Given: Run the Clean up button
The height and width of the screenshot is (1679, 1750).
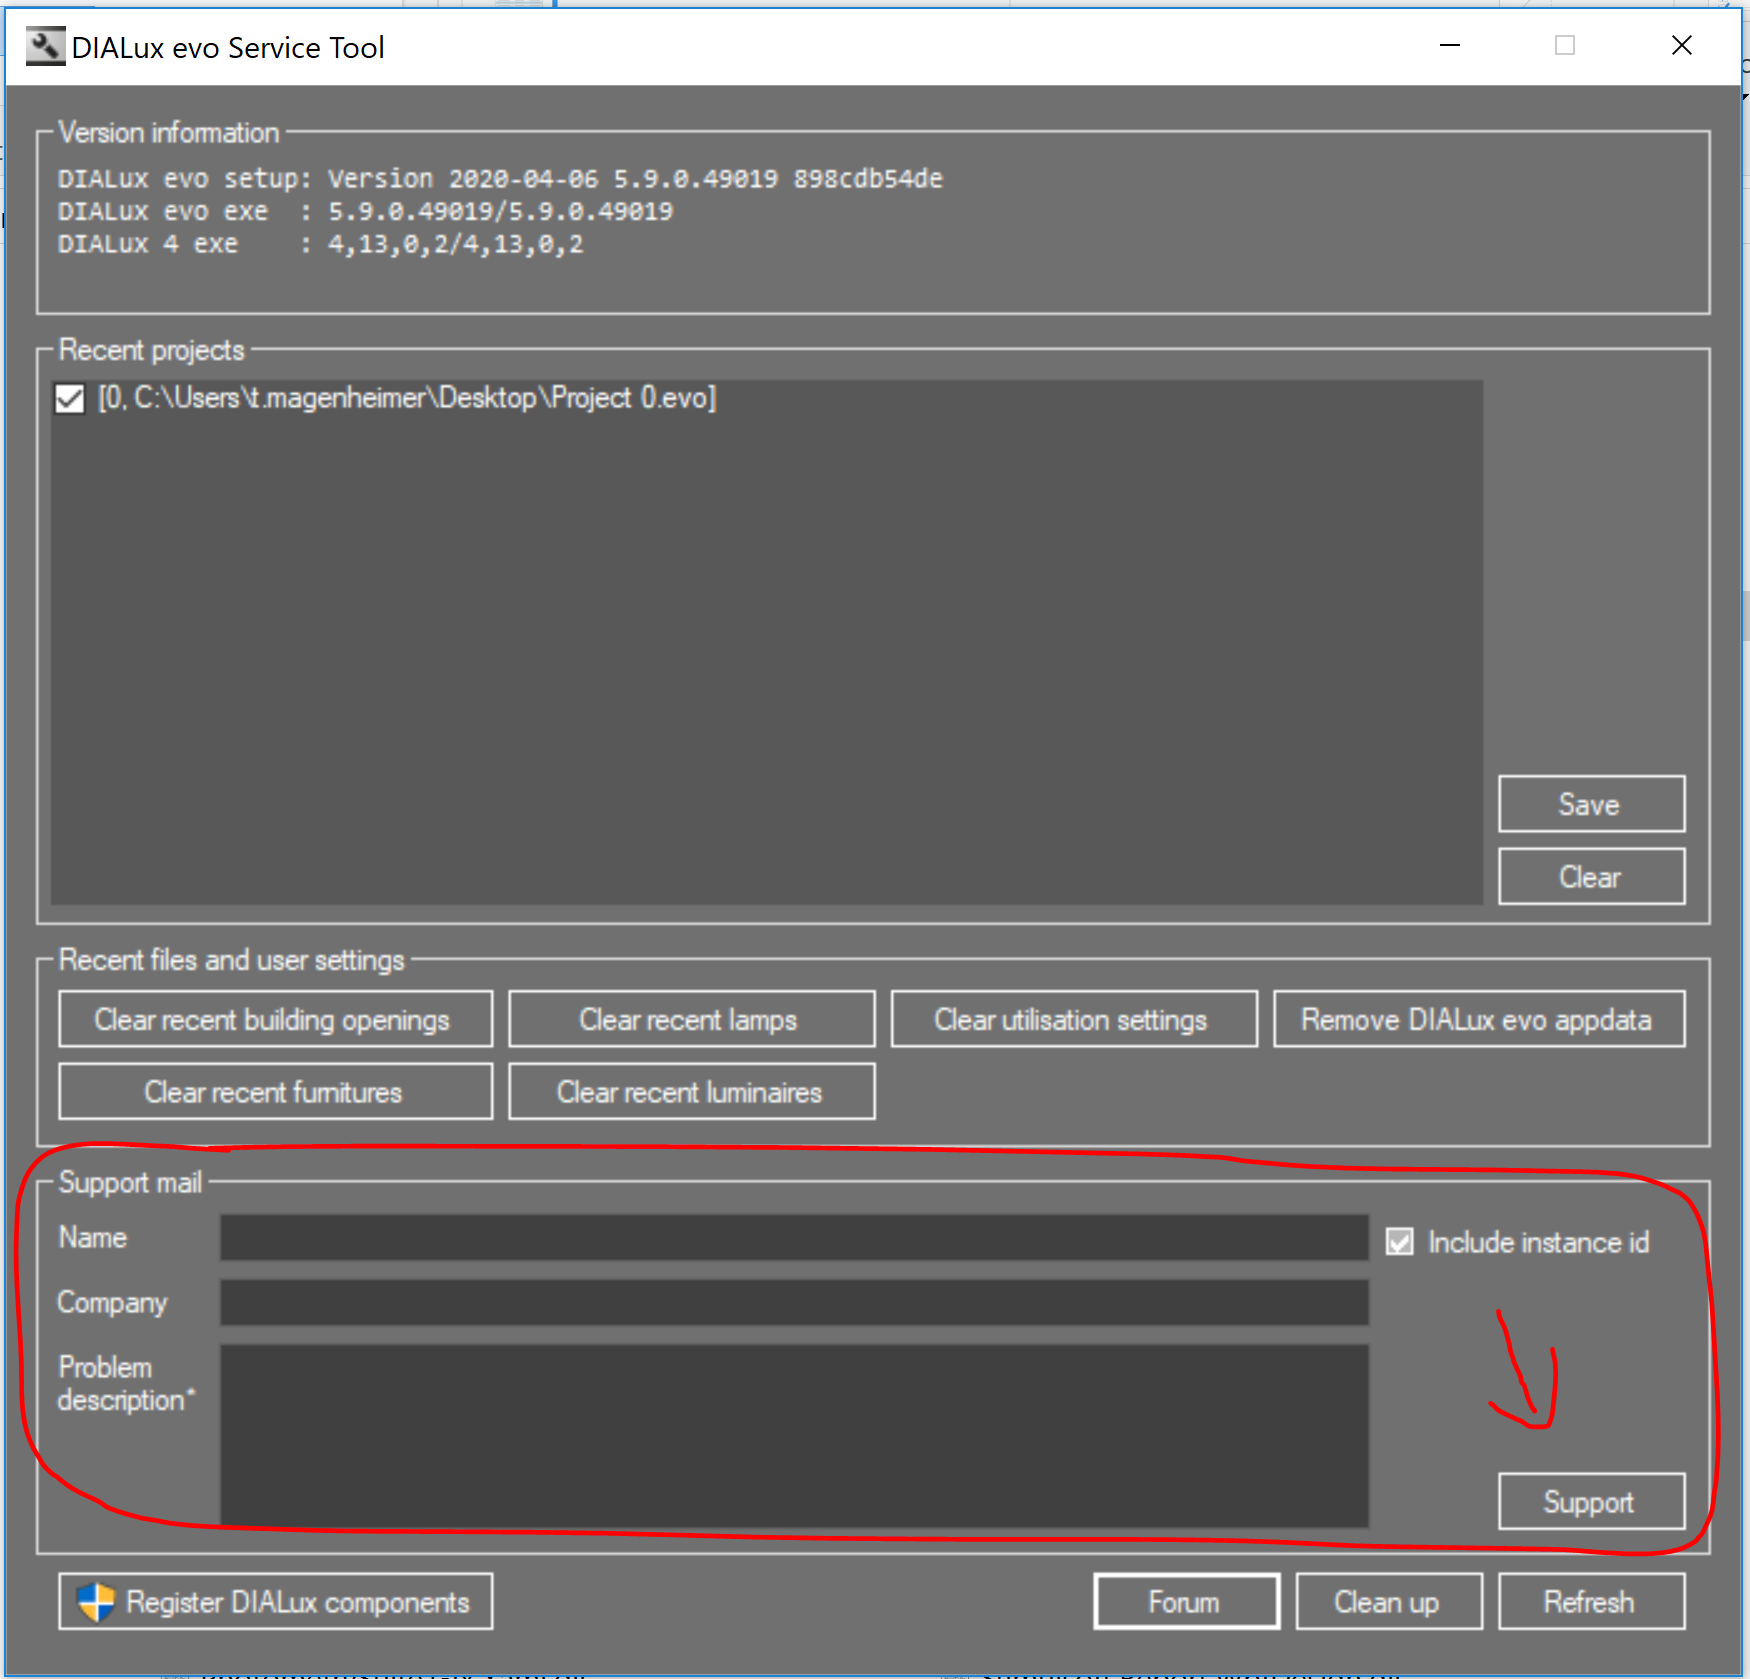Looking at the screenshot, I should (x=1388, y=1602).
